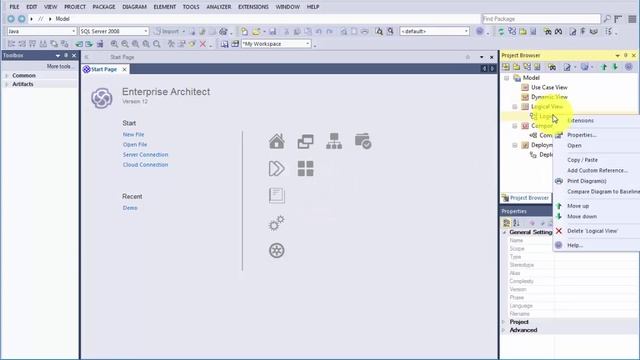Select the Project Browser bottom tab
The height and width of the screenshot is (360, 640).
tap(526, 198)
